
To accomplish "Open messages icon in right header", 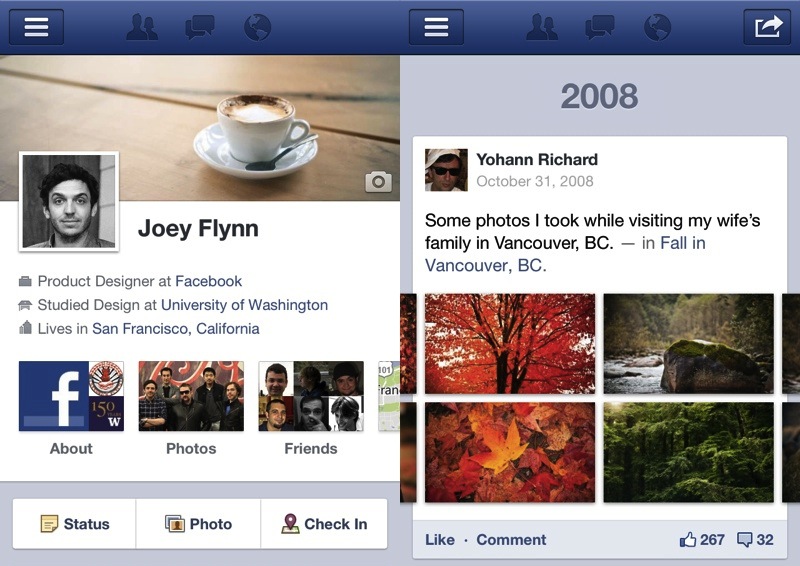I will tap(599, 27).
